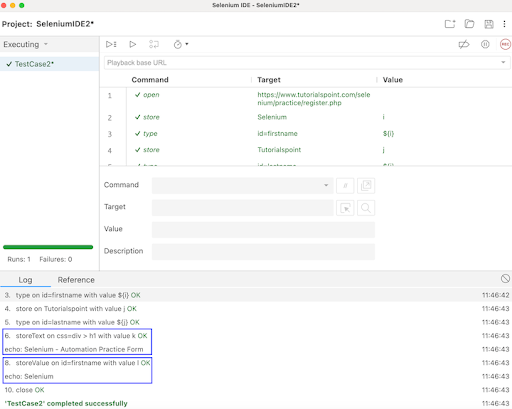Viewport: 512px width, 409px height.
Task: Select target in page picker icon
Action: coord(345,208)
